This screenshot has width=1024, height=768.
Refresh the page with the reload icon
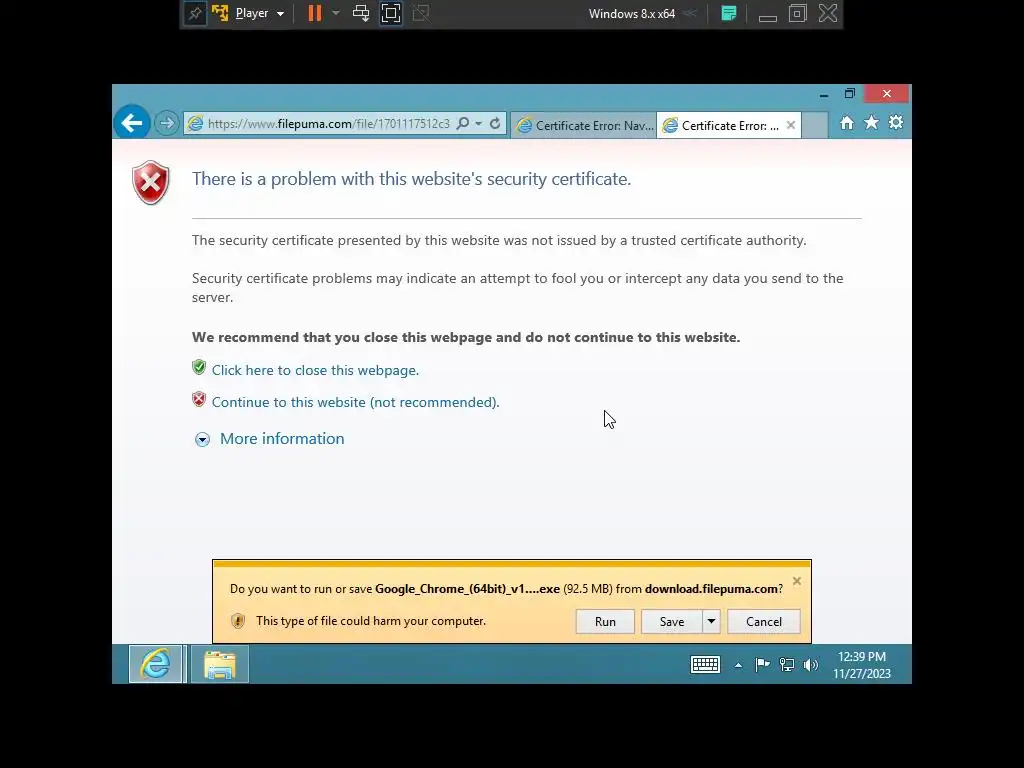point(495,123)
